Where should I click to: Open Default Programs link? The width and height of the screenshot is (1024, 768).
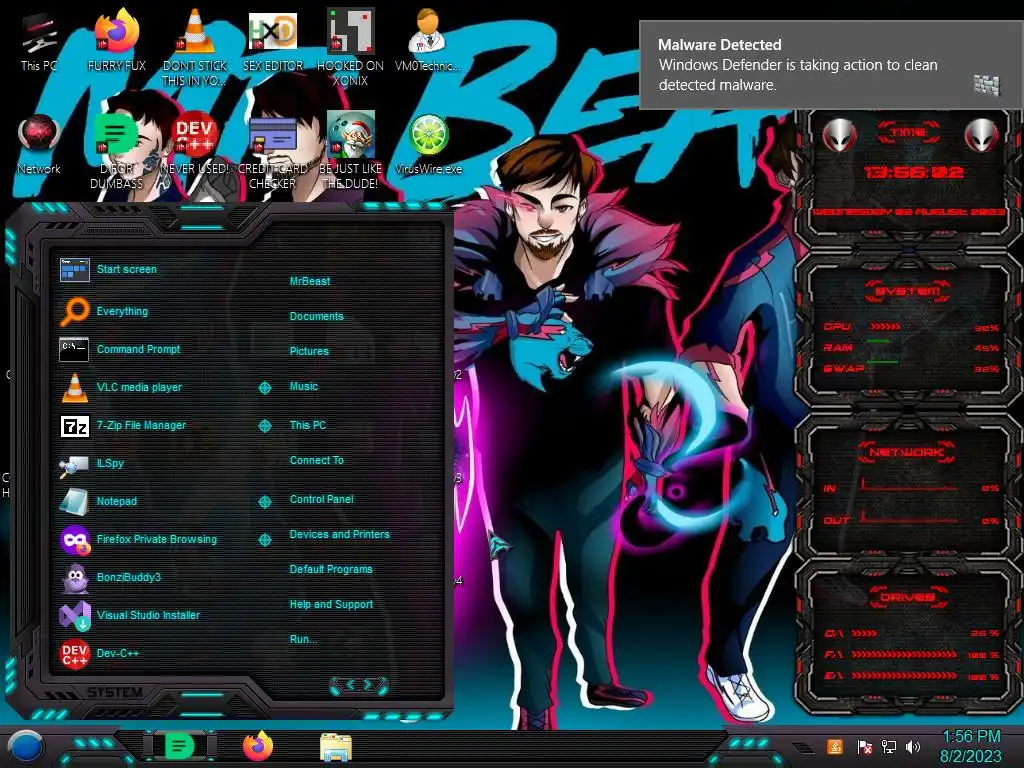click(x=330, y=569)
